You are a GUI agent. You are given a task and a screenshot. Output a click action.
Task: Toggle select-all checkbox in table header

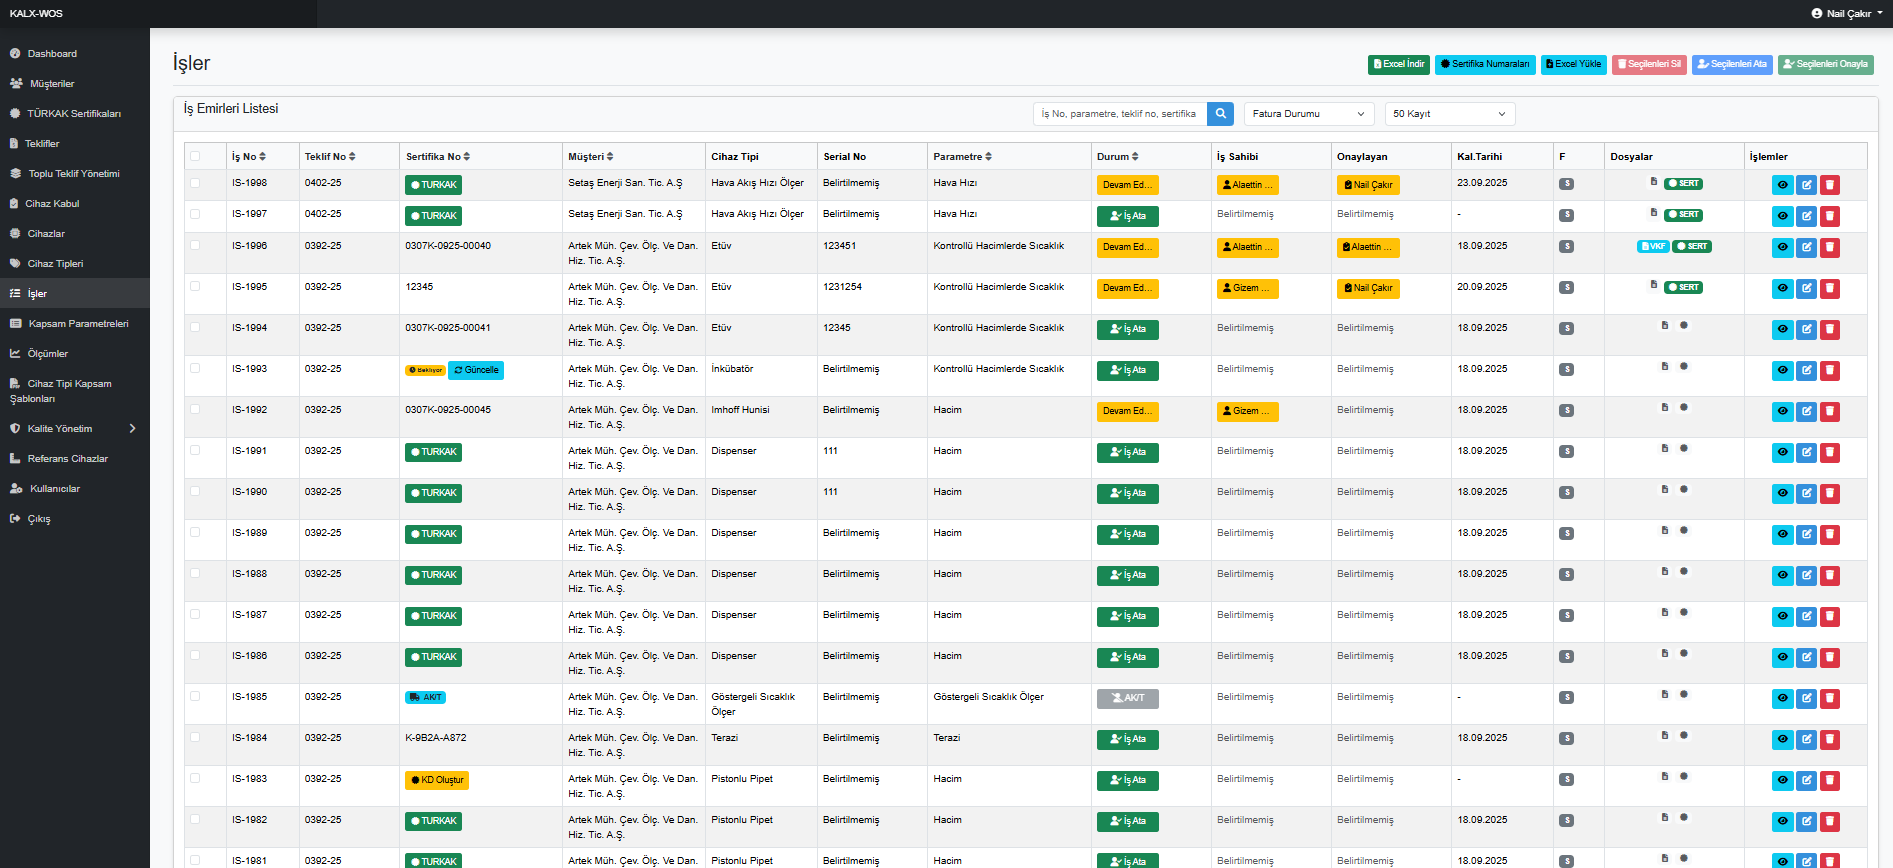195,156
